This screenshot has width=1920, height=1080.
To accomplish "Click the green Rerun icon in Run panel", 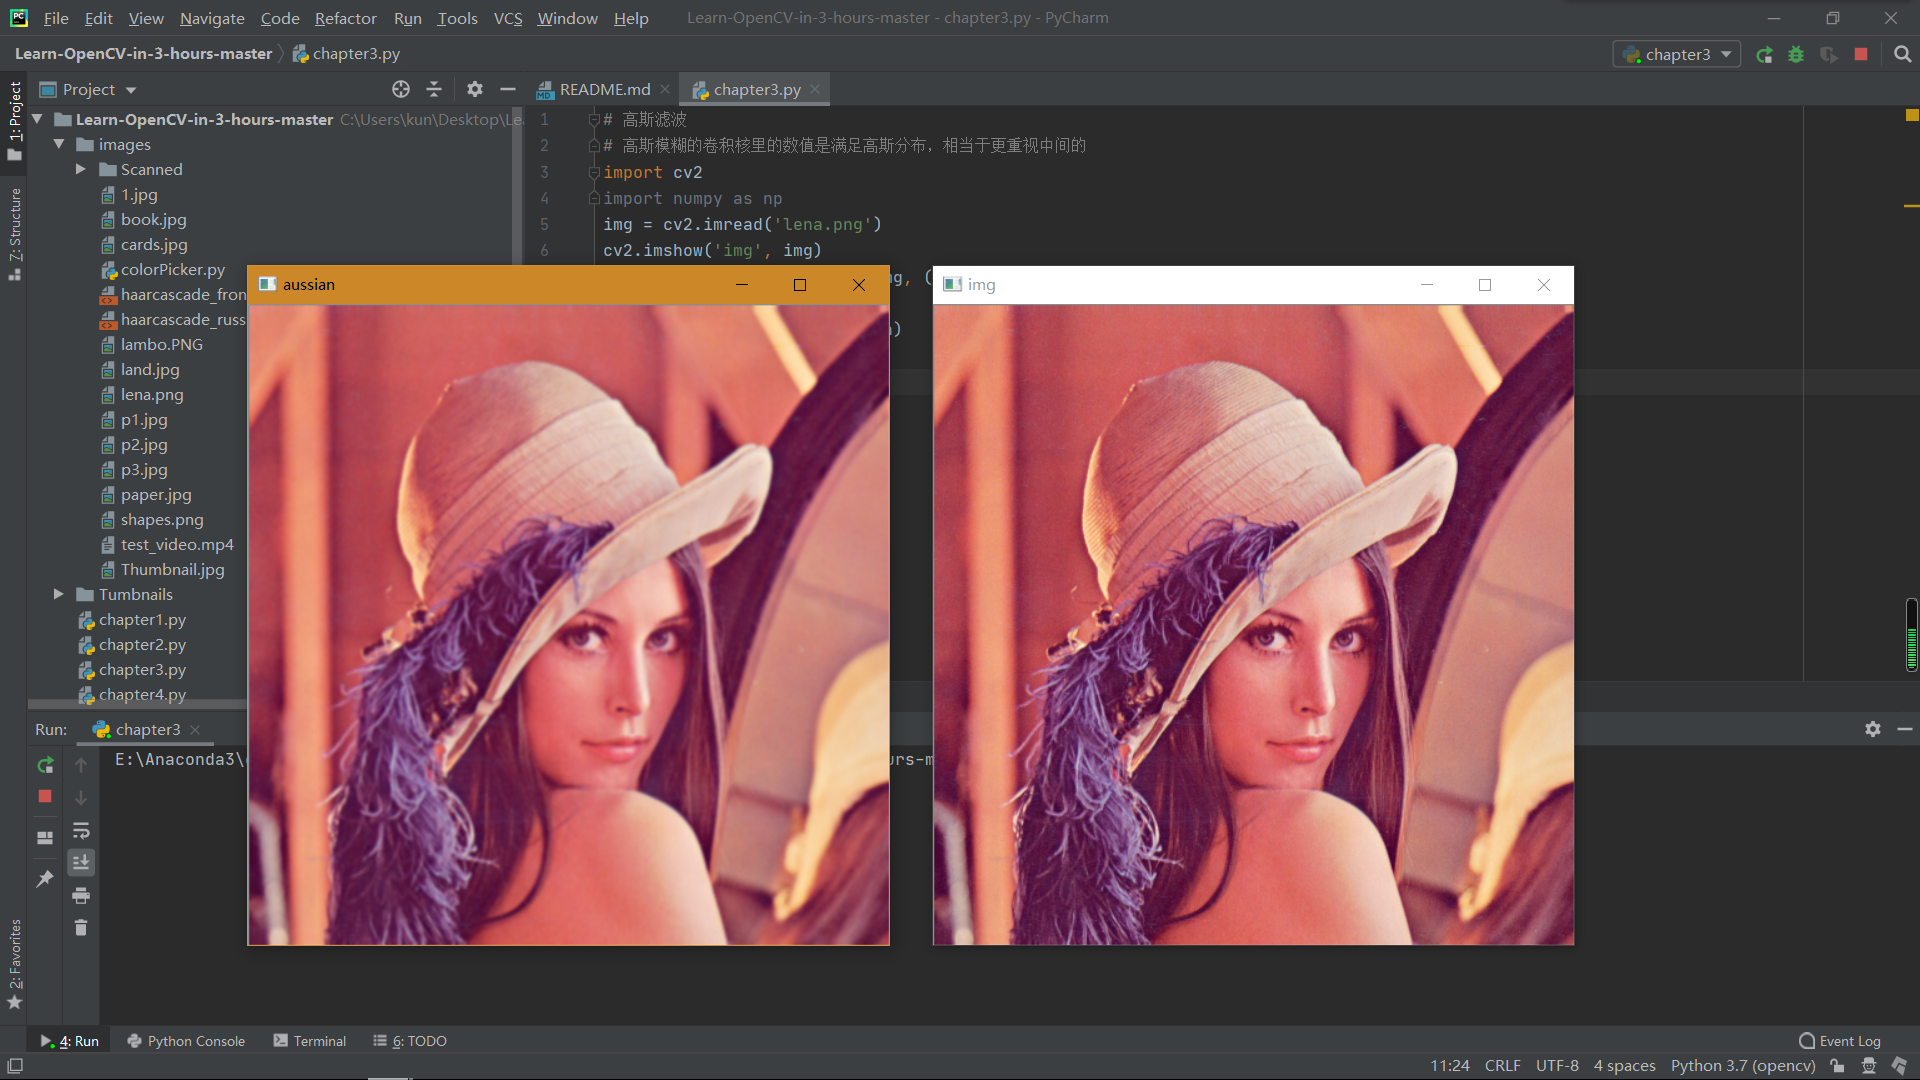I will click(x=45, y=765).
